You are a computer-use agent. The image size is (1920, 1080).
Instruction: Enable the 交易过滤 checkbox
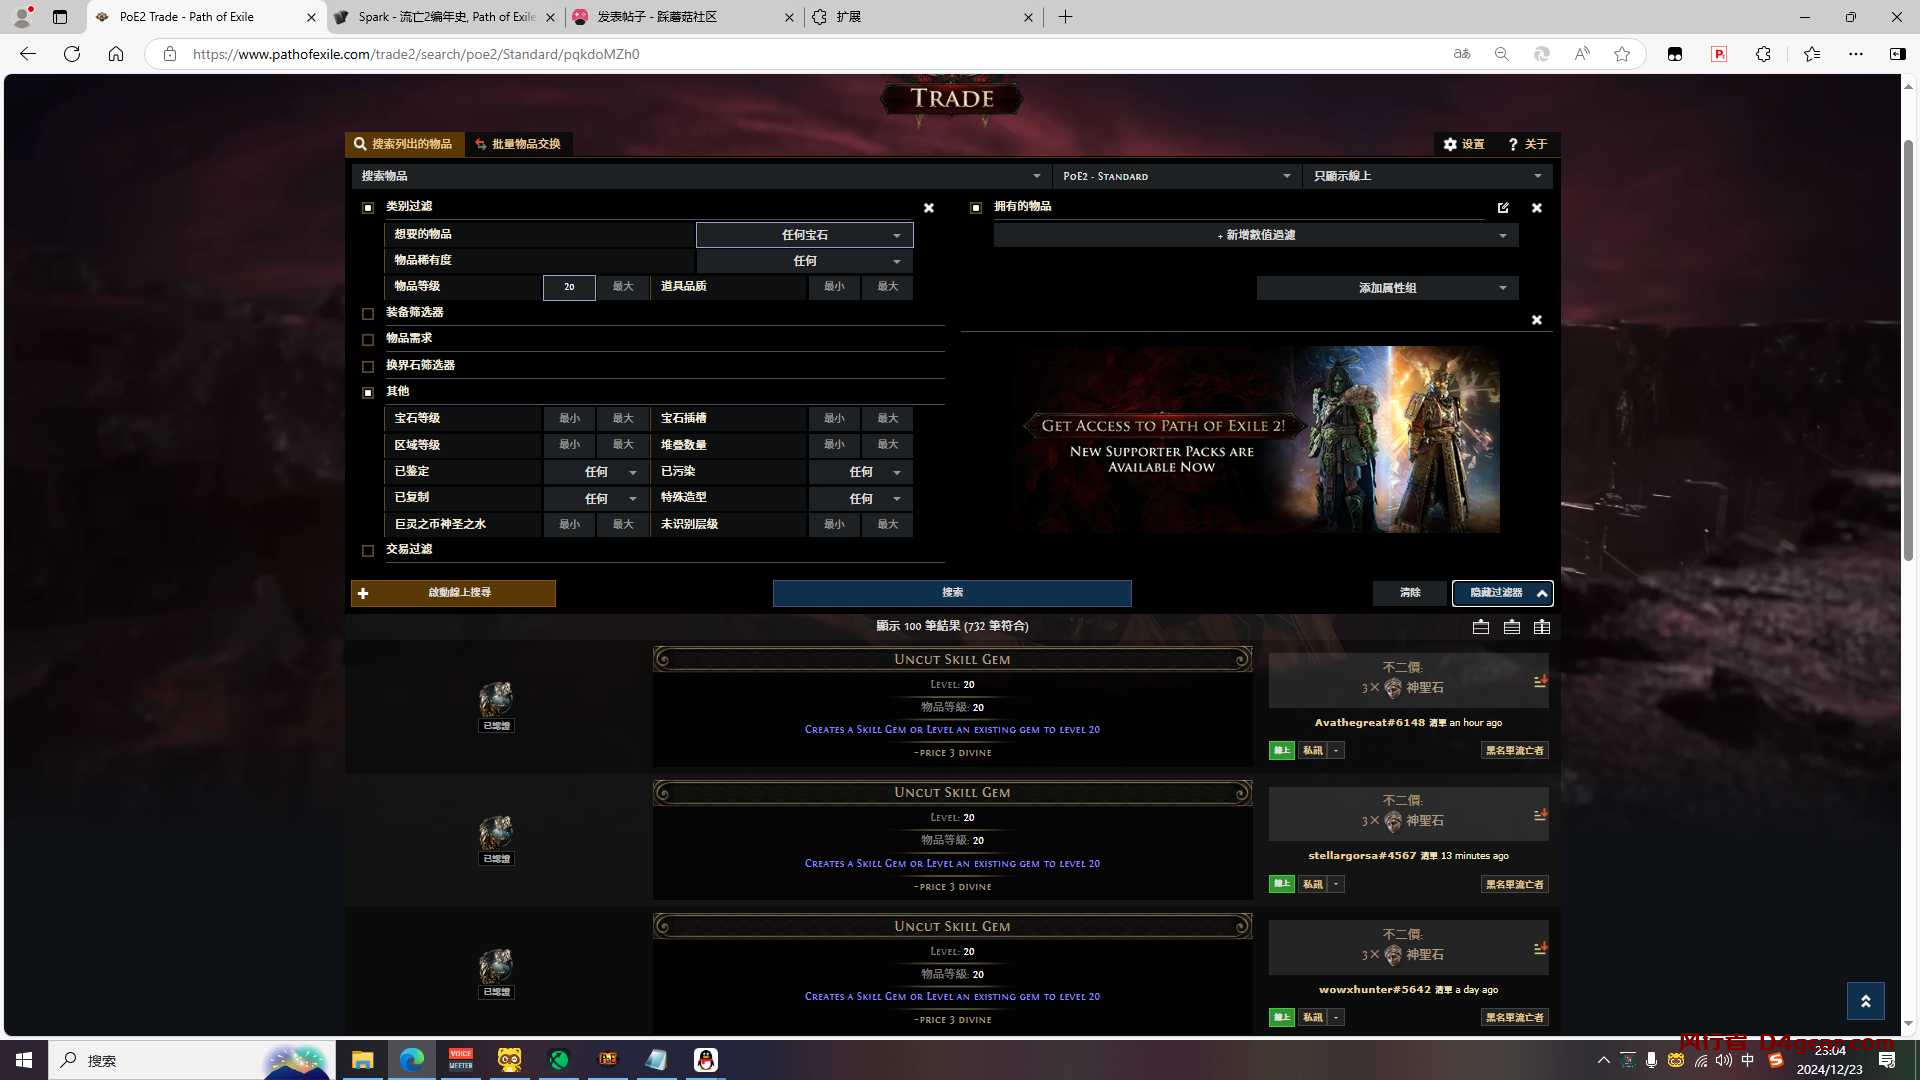point(368,551)
